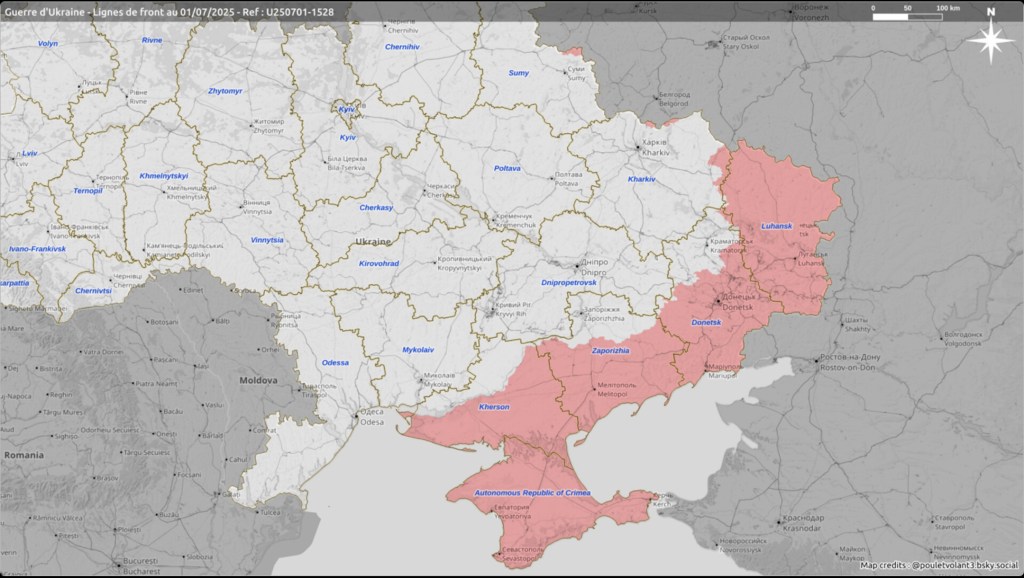Click the Vinnytsia oblast label
Screen dimensions: 1024x578
coord(267,240)
